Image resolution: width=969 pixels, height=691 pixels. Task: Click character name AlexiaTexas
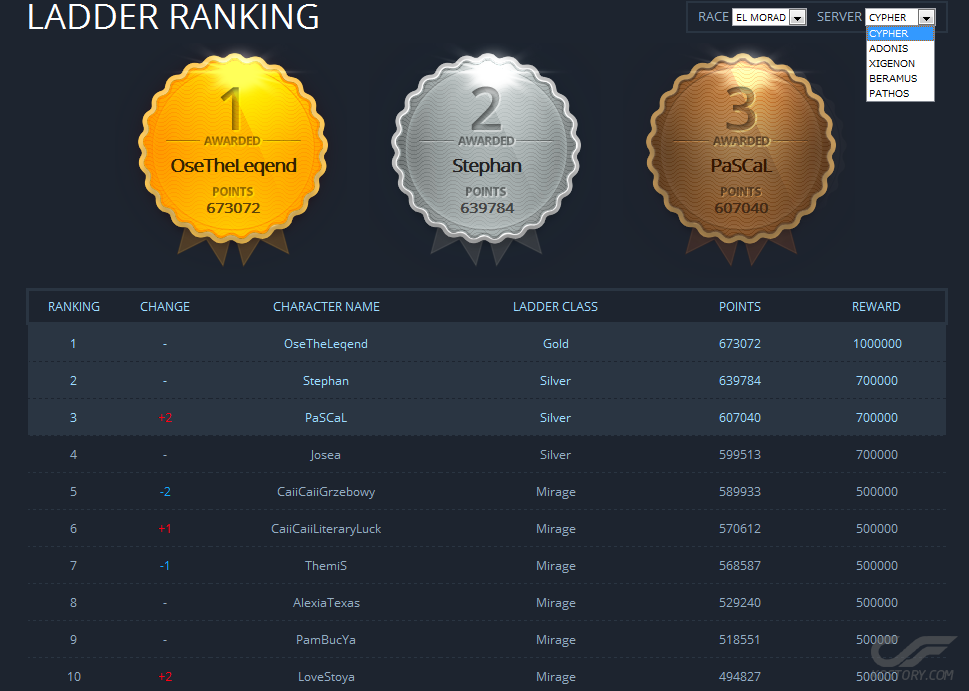pyautogui.click(x=326, y=603)
